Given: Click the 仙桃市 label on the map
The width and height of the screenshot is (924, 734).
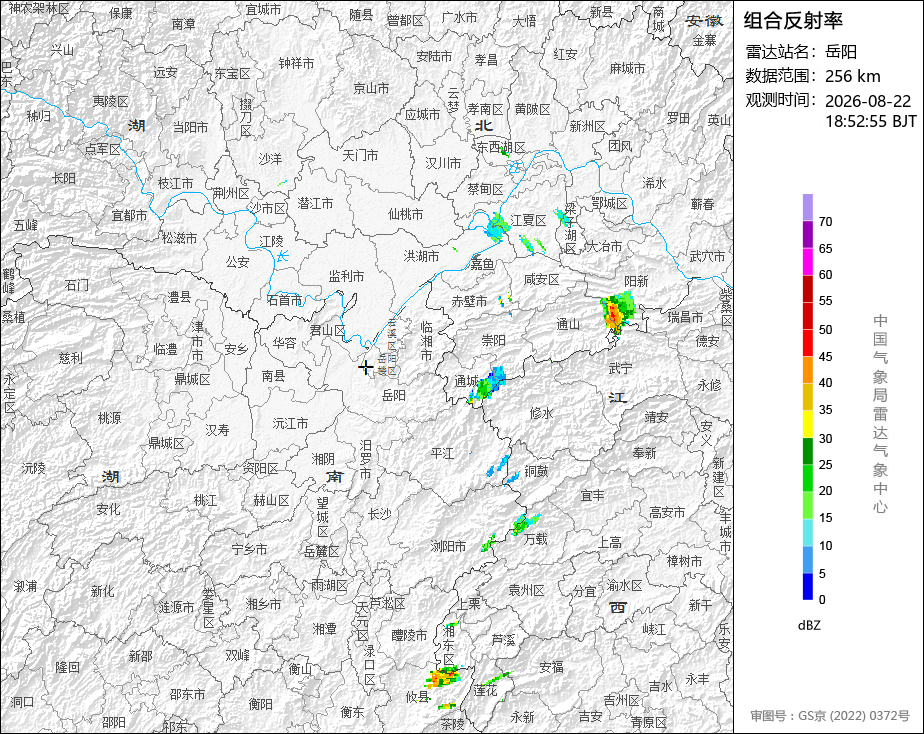Looking at the screenshot, I should point(405,214).
